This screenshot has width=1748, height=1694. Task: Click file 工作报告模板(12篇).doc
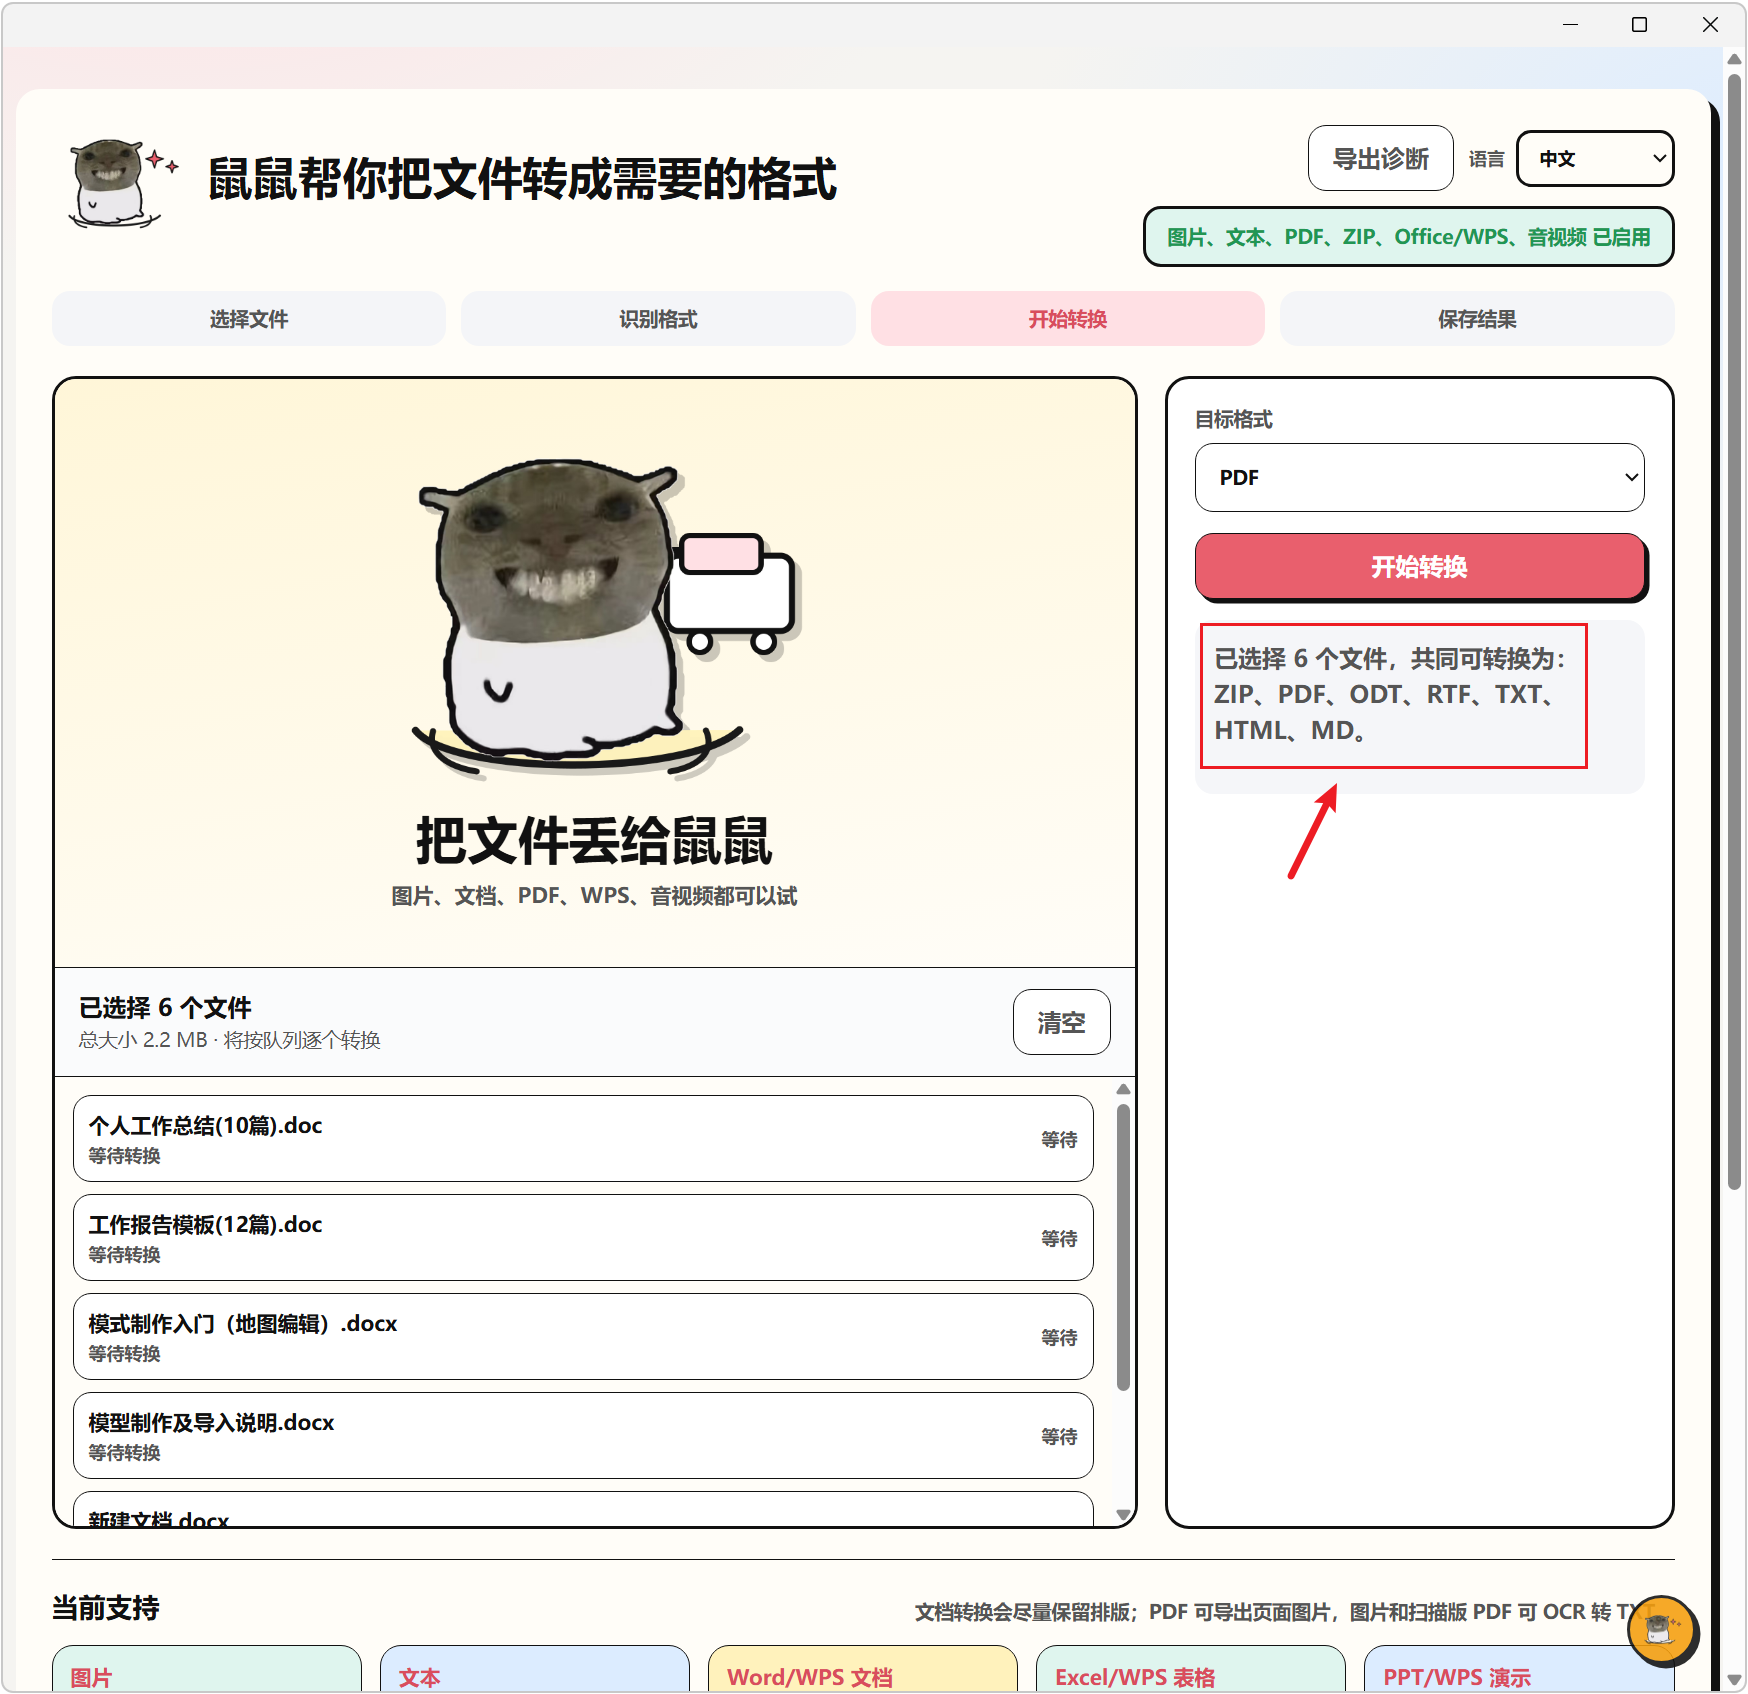tap(583, 1238)
